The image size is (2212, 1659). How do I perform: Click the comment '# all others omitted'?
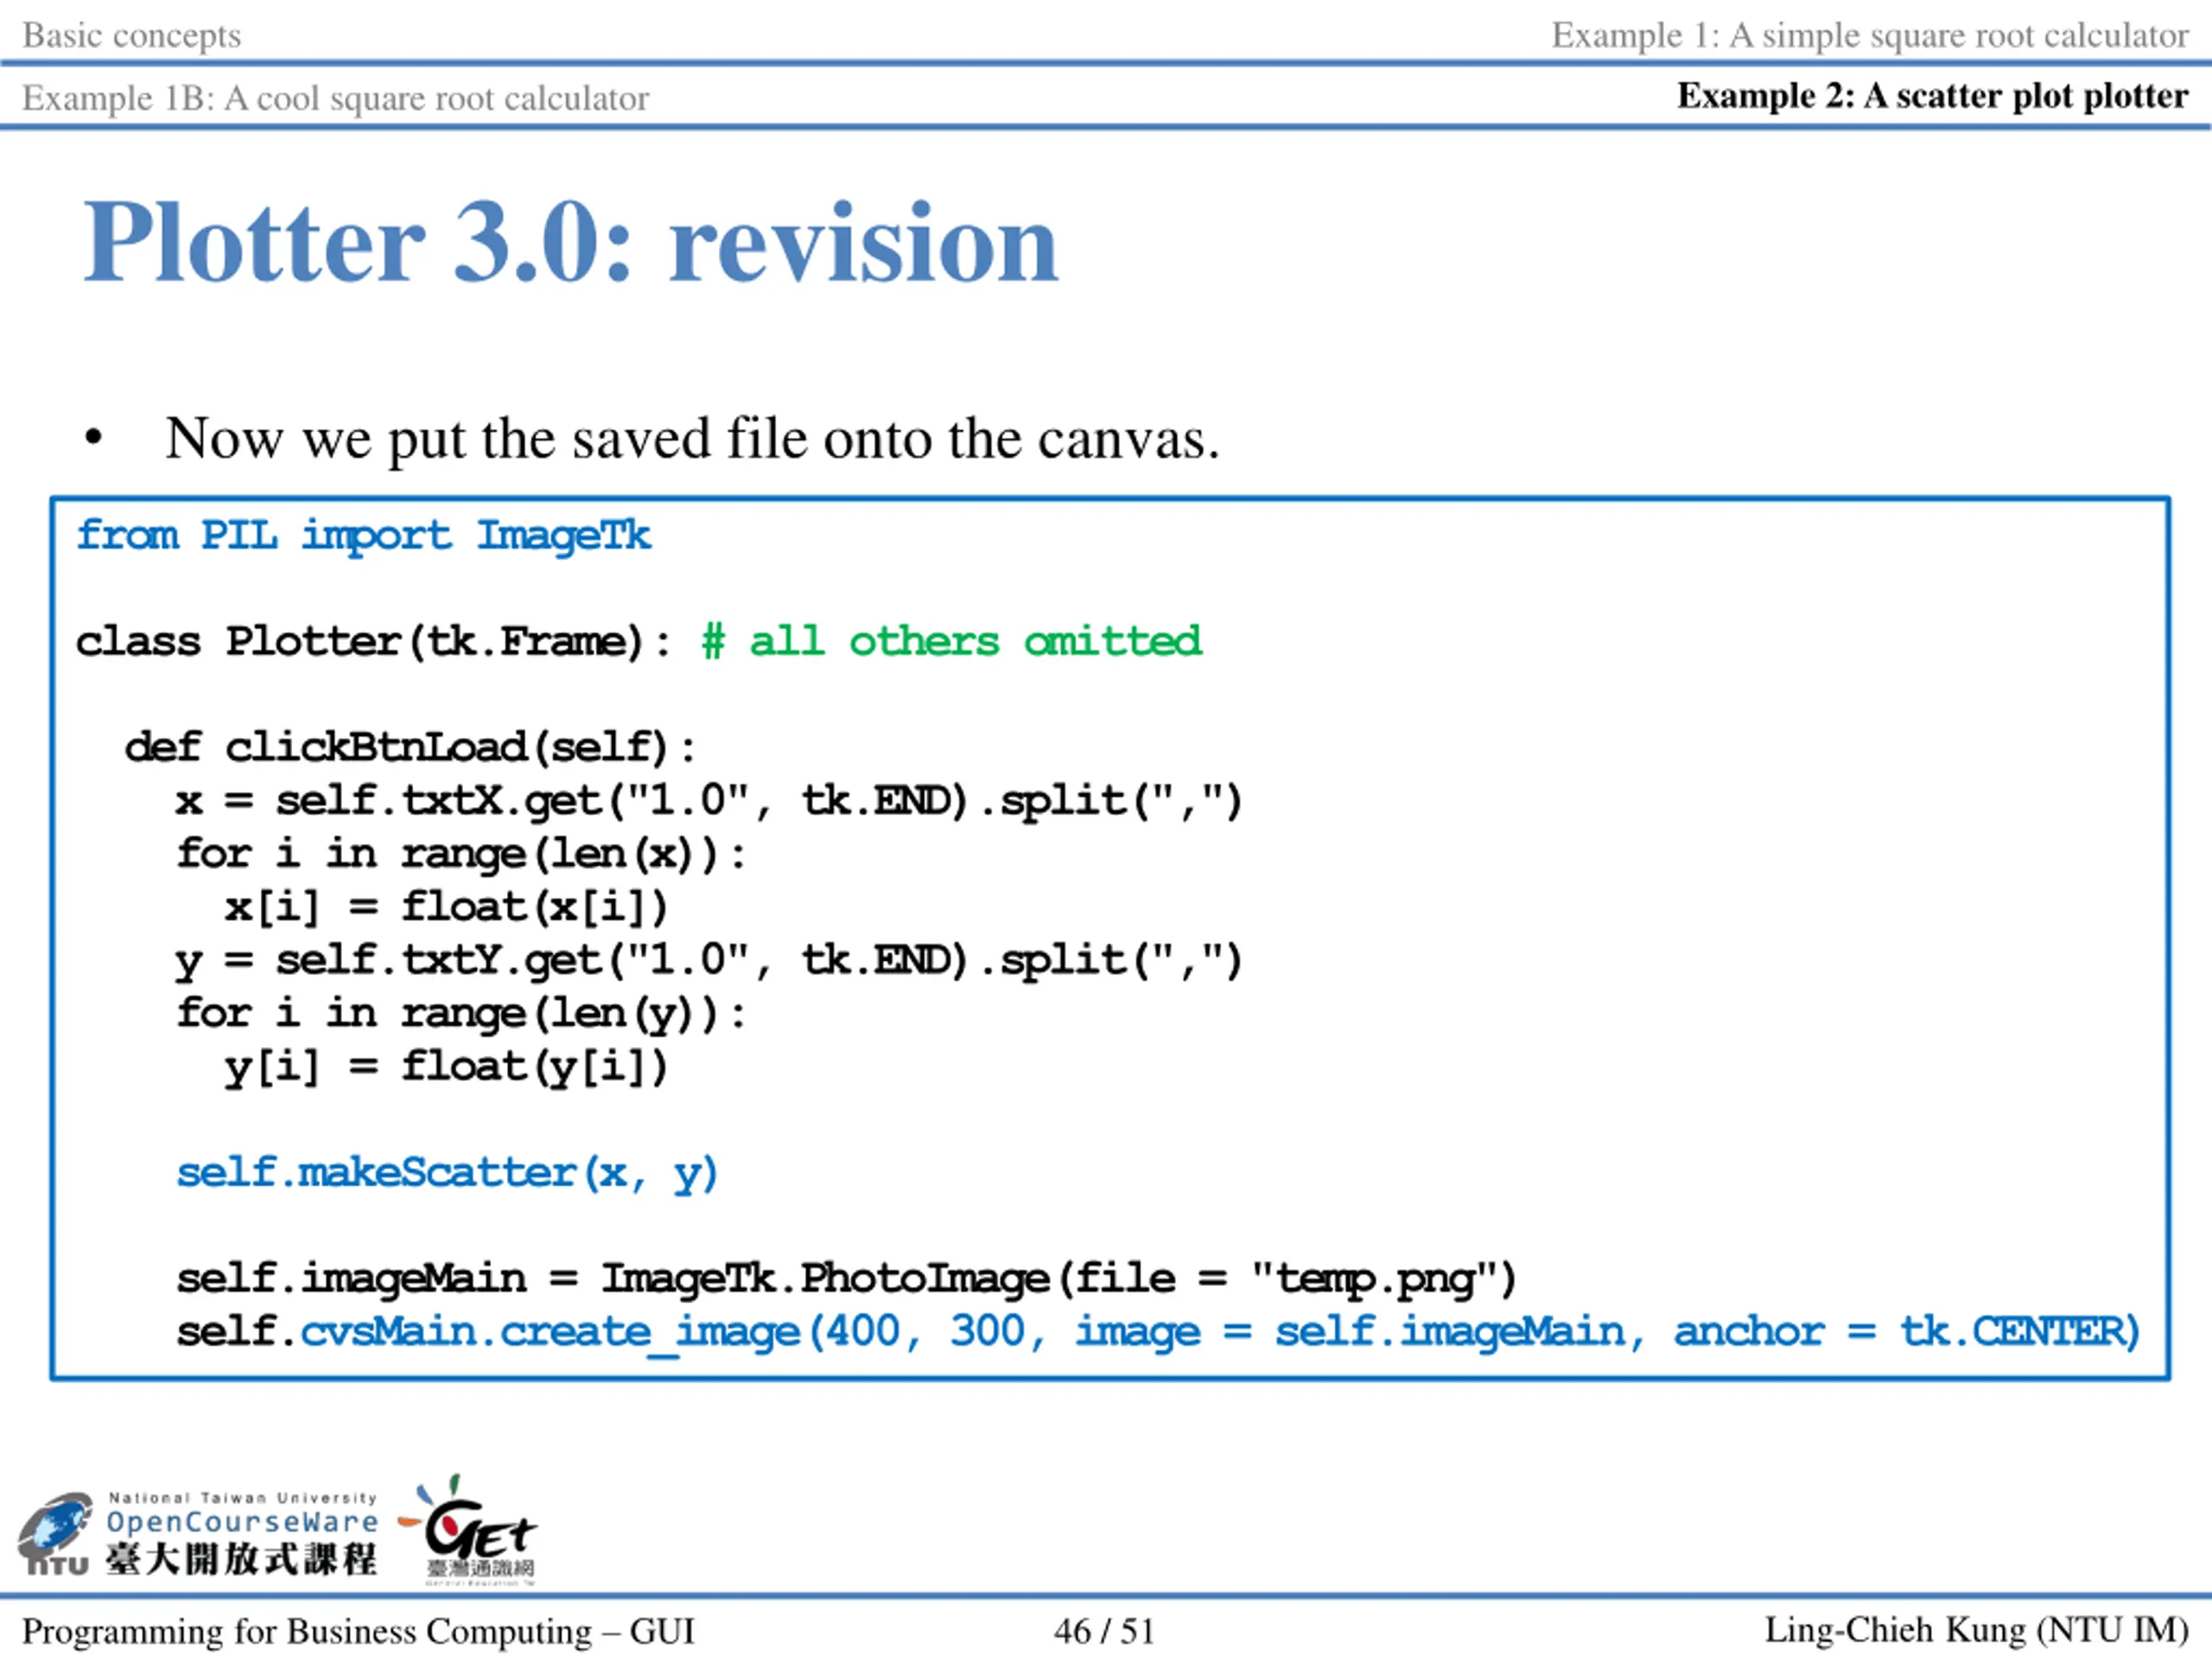tap(951, 641)
